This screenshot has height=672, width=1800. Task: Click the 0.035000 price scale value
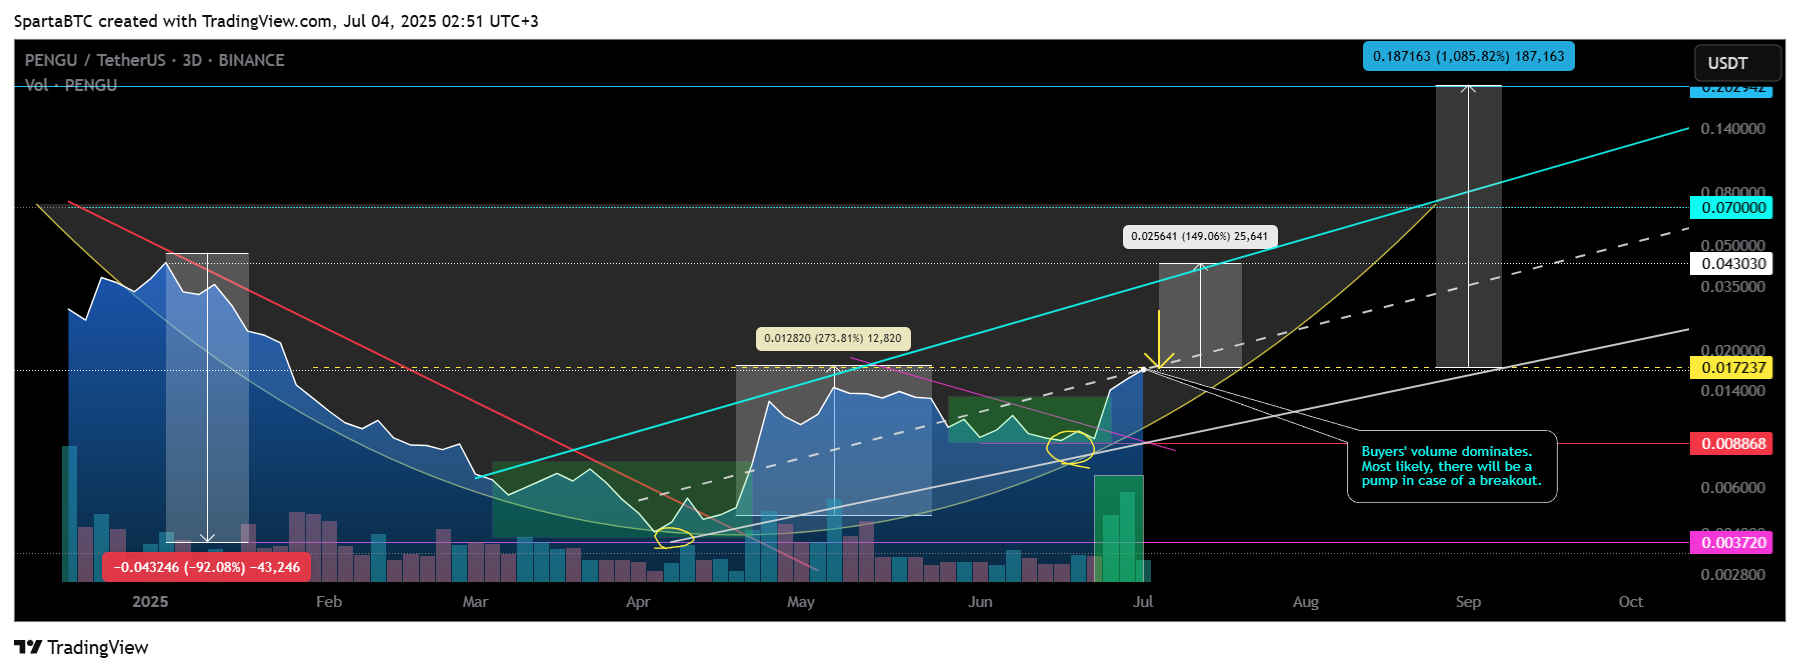tap(1733, 287)
